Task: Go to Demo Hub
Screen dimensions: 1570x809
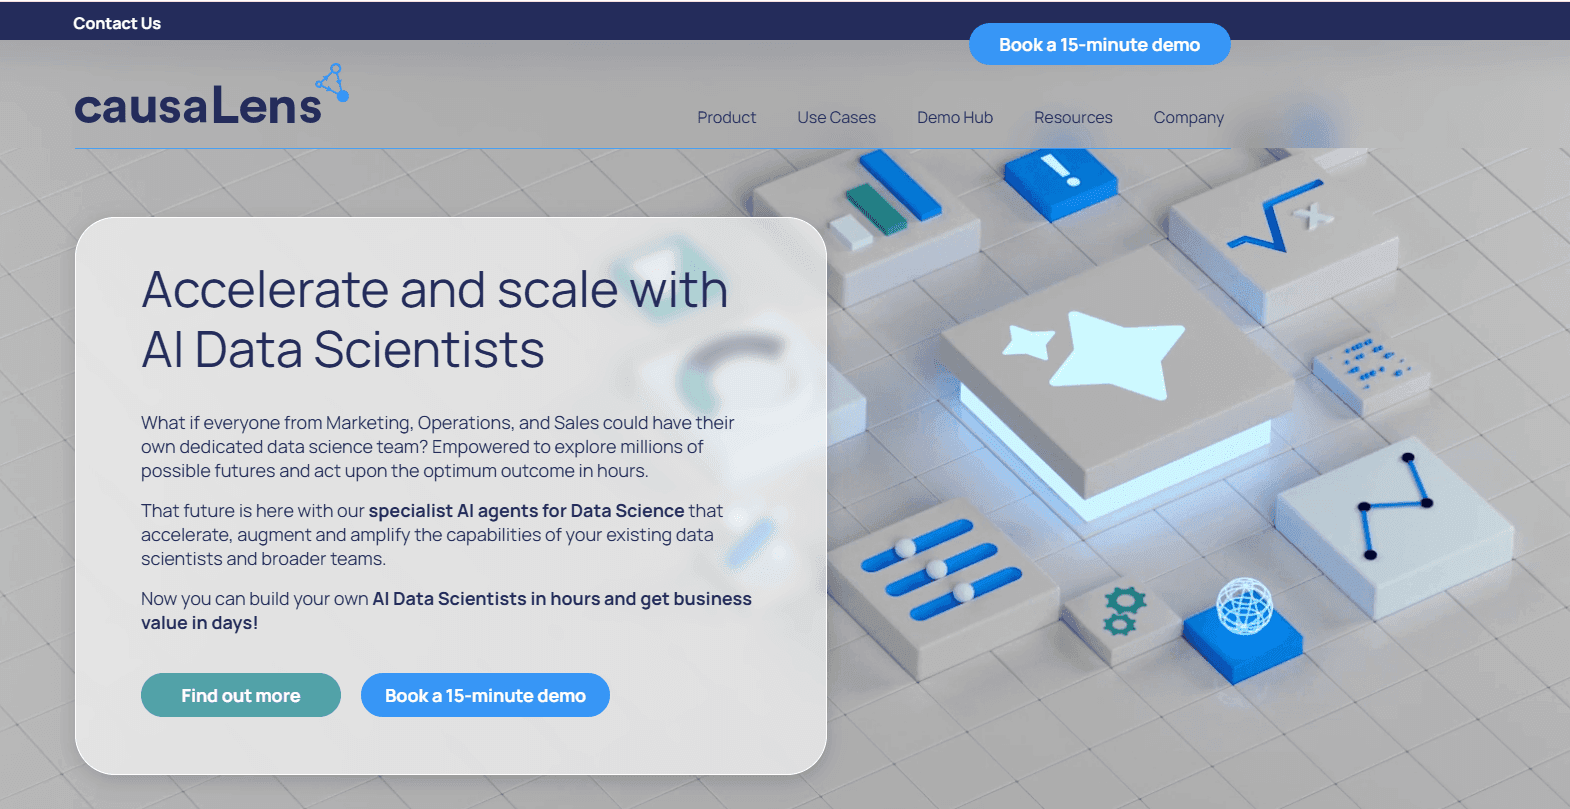Action: click(955, 117)
